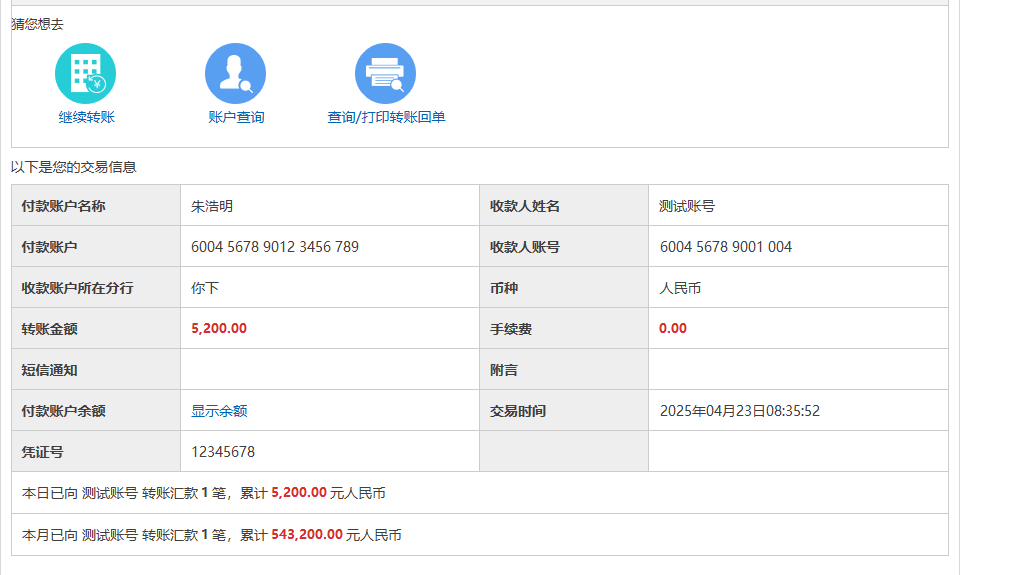Click the payer name 朱浩明
Image resolution: width=1010 pixels, height=575 pixels.
pos(212,206)
